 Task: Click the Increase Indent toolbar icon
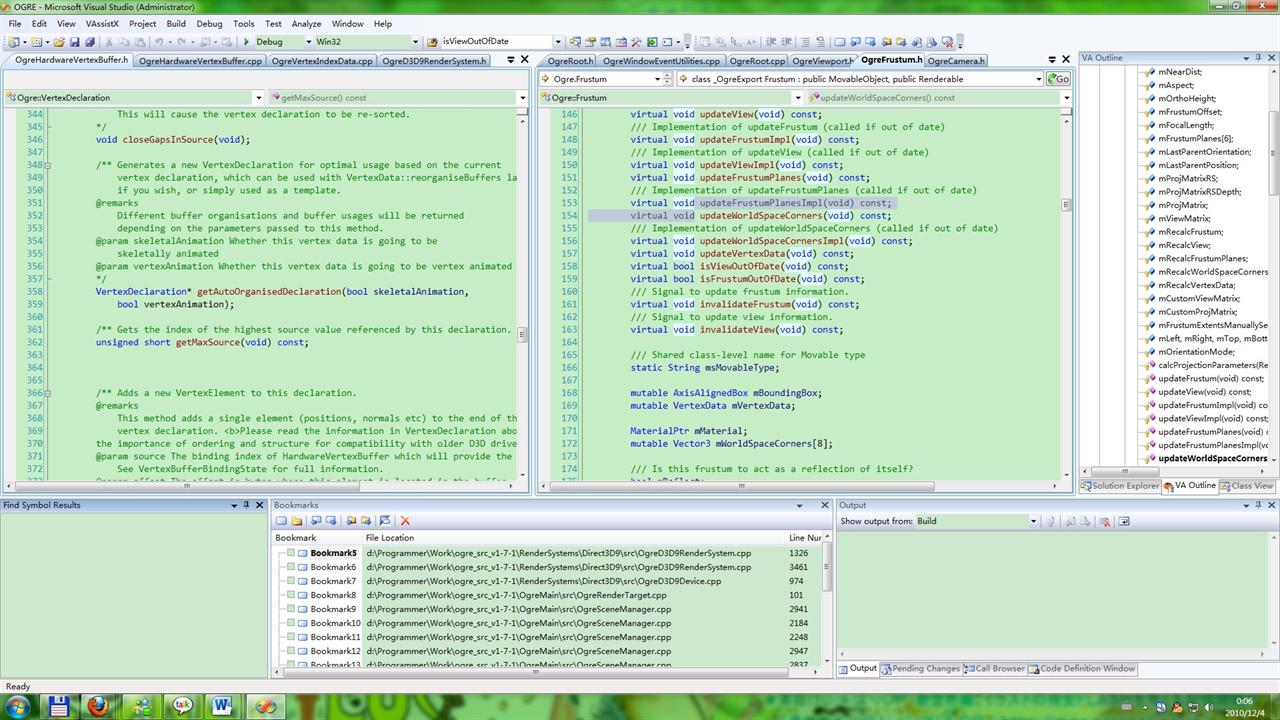click(x=786, y=42)
